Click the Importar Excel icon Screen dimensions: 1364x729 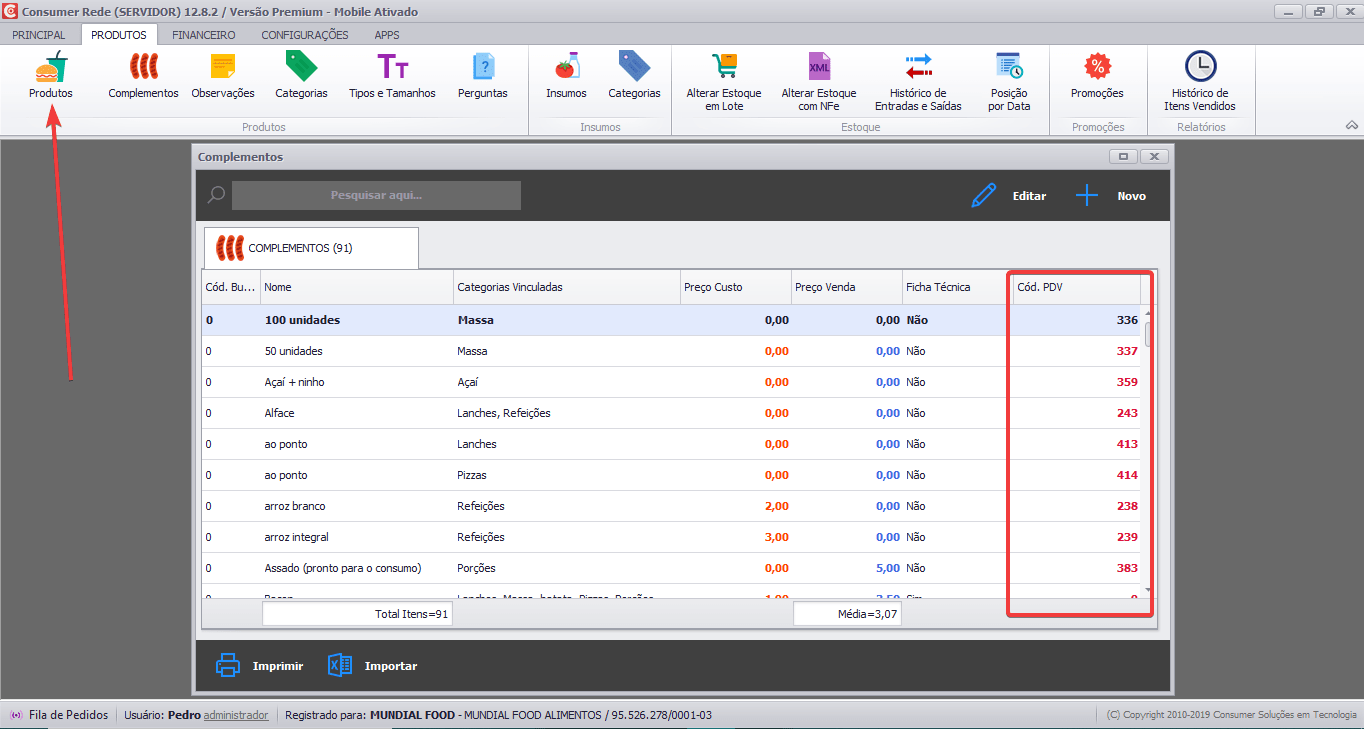[x=340, y=665]
